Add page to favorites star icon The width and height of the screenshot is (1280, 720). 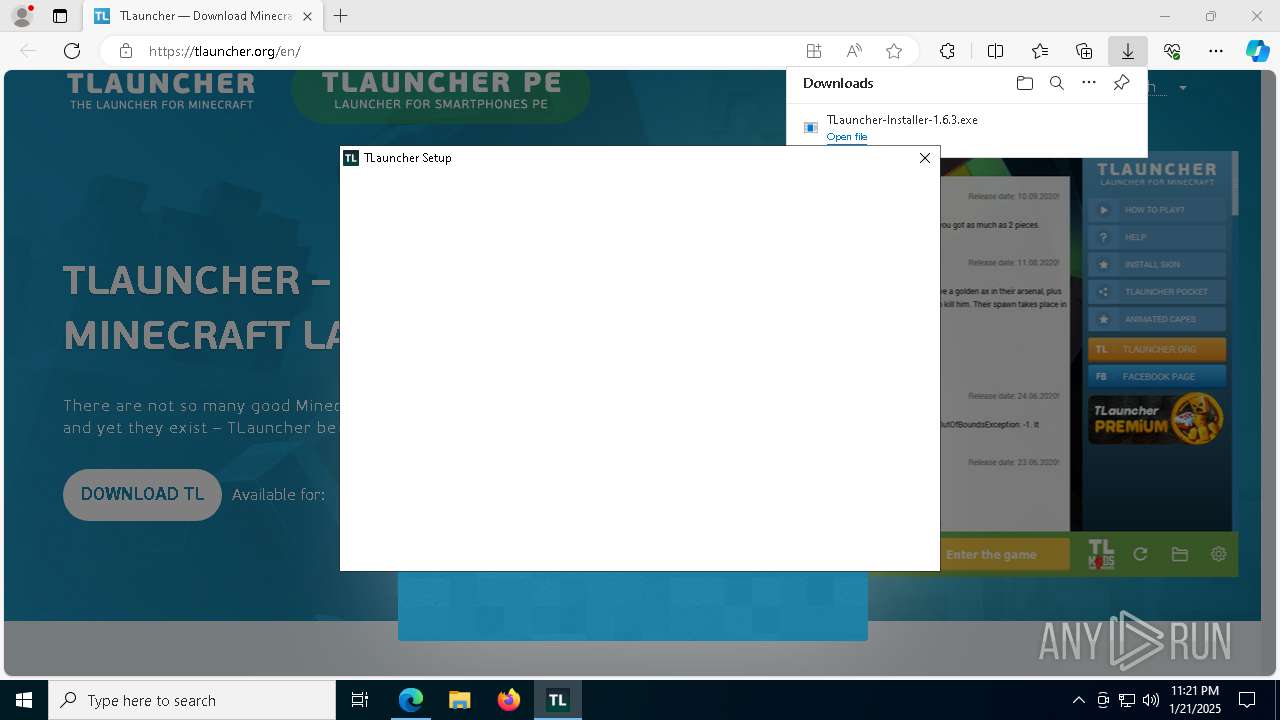(x=894, y=51)
